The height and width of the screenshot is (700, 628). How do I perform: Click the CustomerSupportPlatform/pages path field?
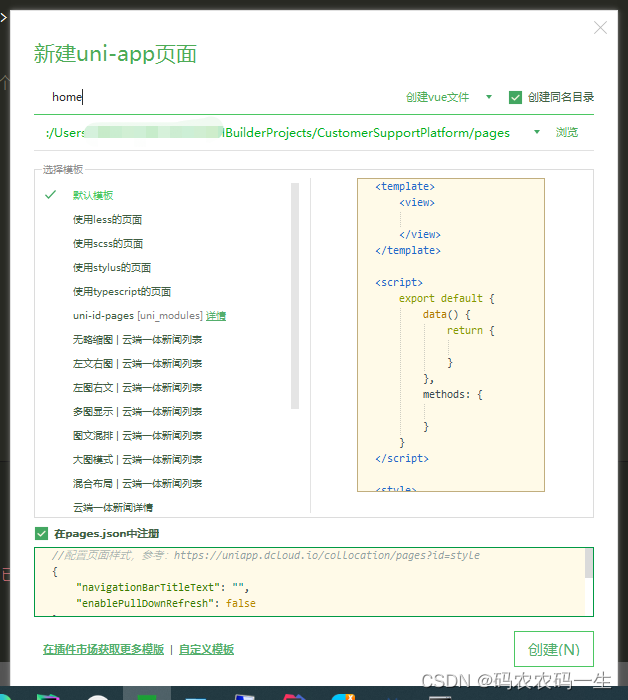(x=278, y=133)
